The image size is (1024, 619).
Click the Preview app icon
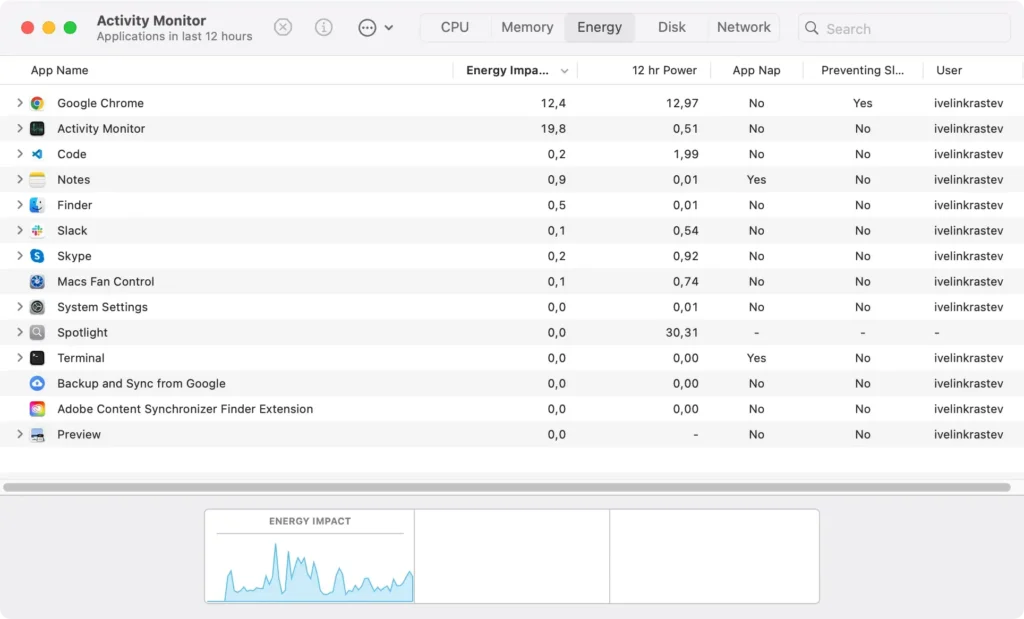coord(37,434)
